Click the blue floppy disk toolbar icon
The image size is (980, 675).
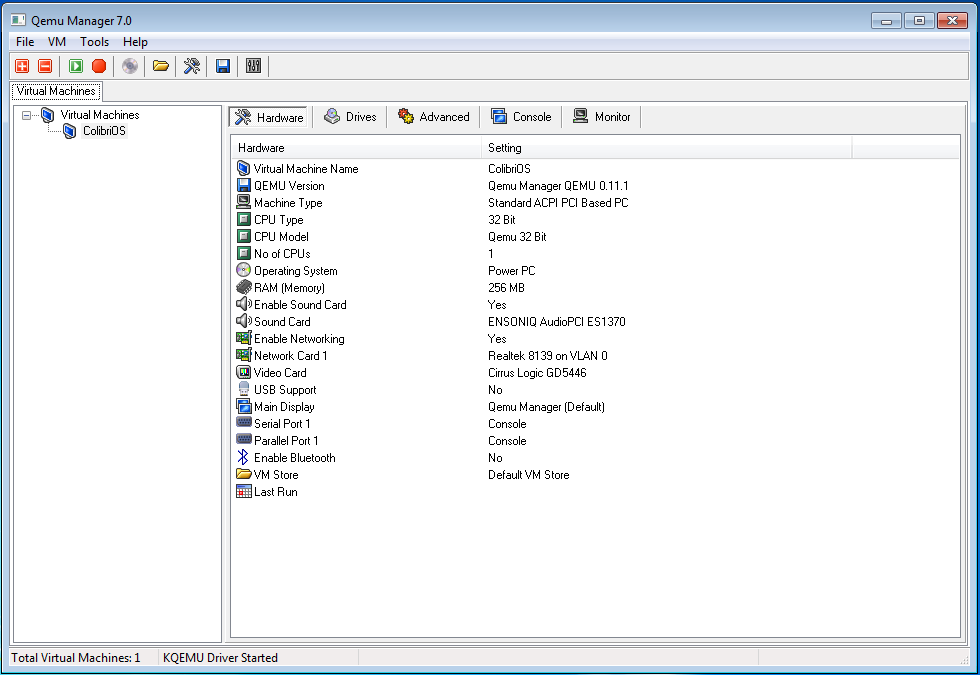point(222,66)
